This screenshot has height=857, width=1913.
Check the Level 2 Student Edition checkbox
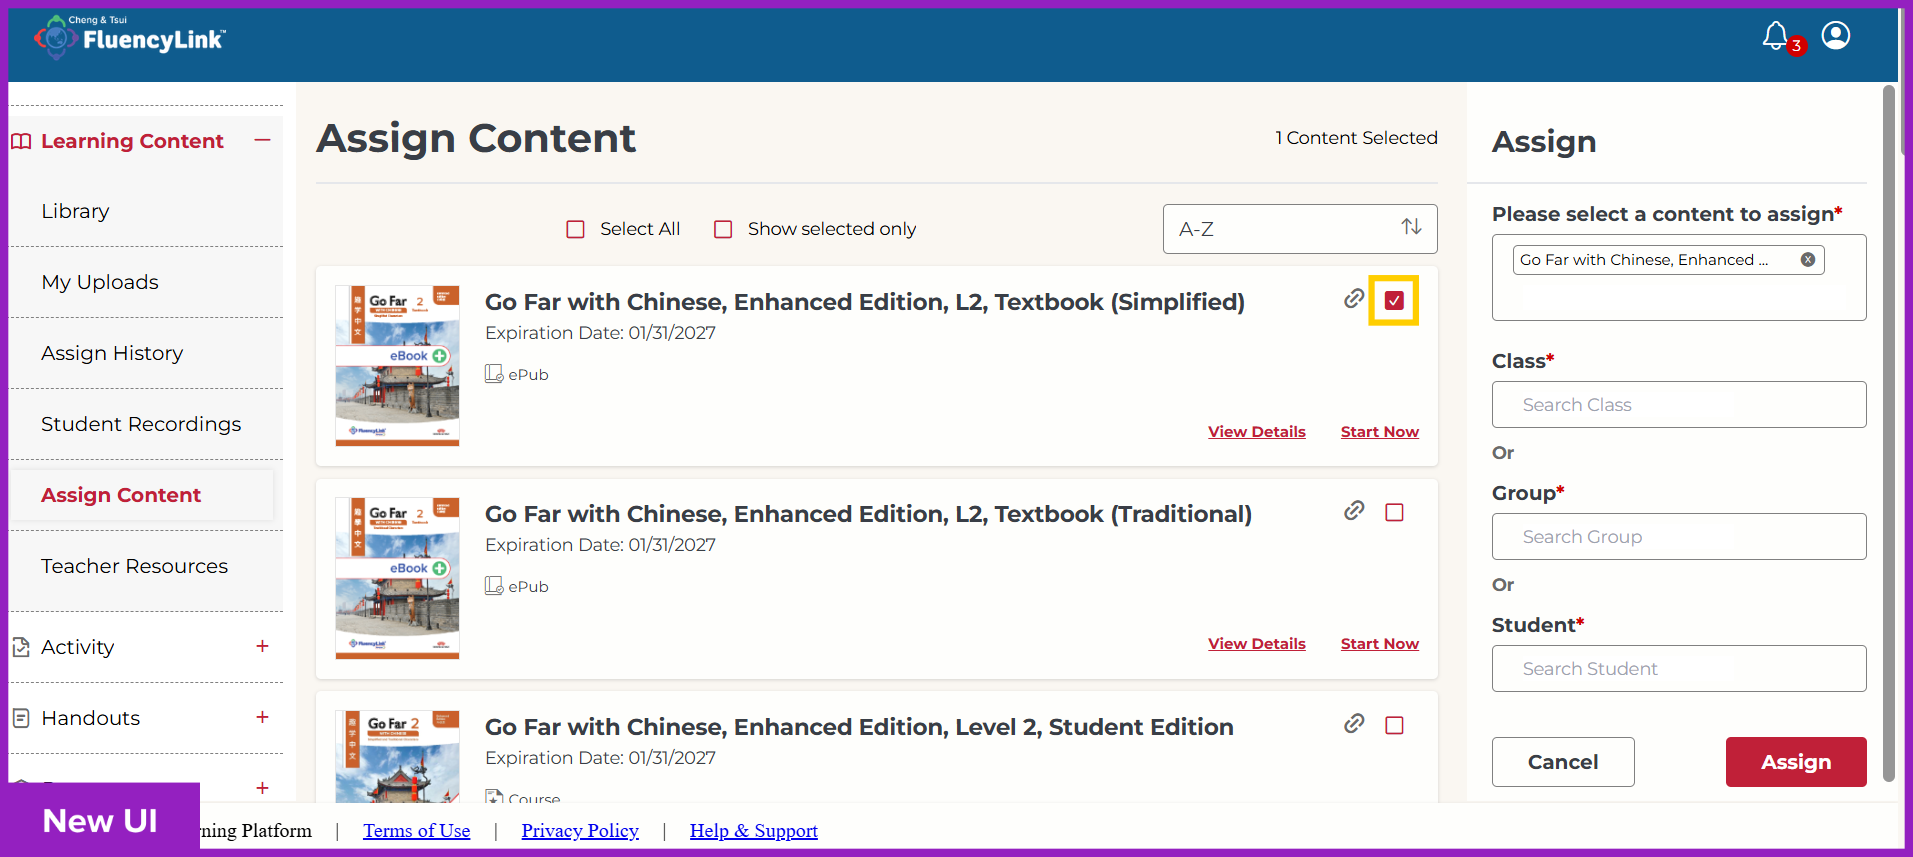click(1394, 725)
